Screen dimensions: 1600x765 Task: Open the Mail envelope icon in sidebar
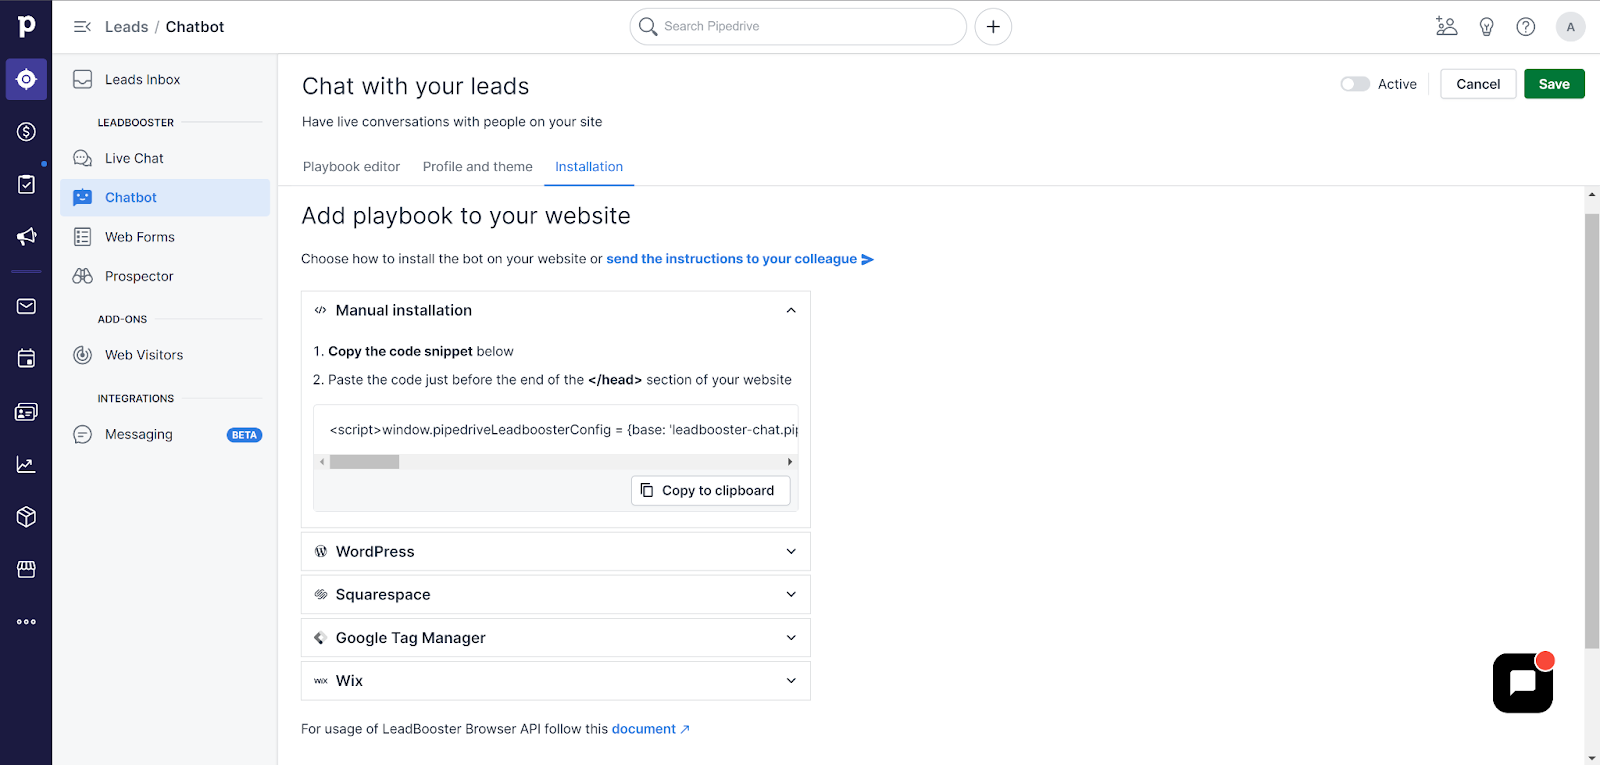coord(26,306)
